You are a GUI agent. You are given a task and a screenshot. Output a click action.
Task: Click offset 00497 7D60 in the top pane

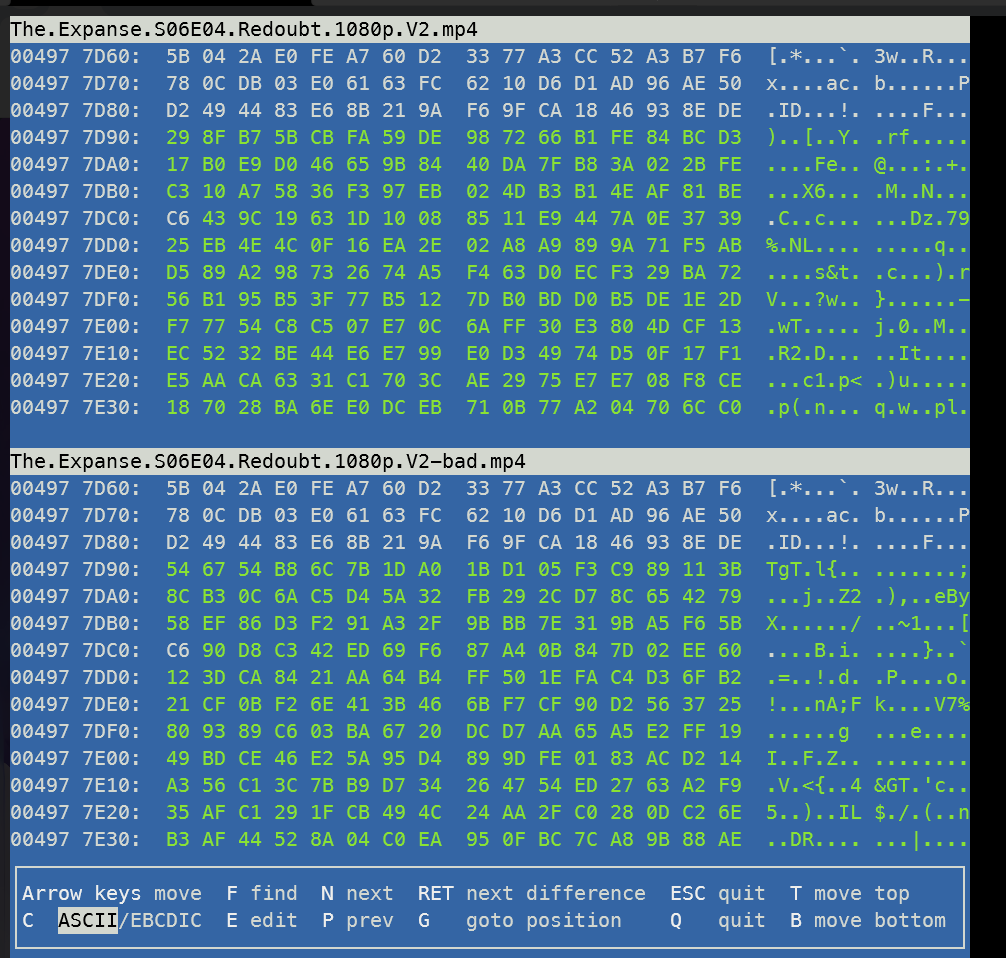tap(75, 56)
